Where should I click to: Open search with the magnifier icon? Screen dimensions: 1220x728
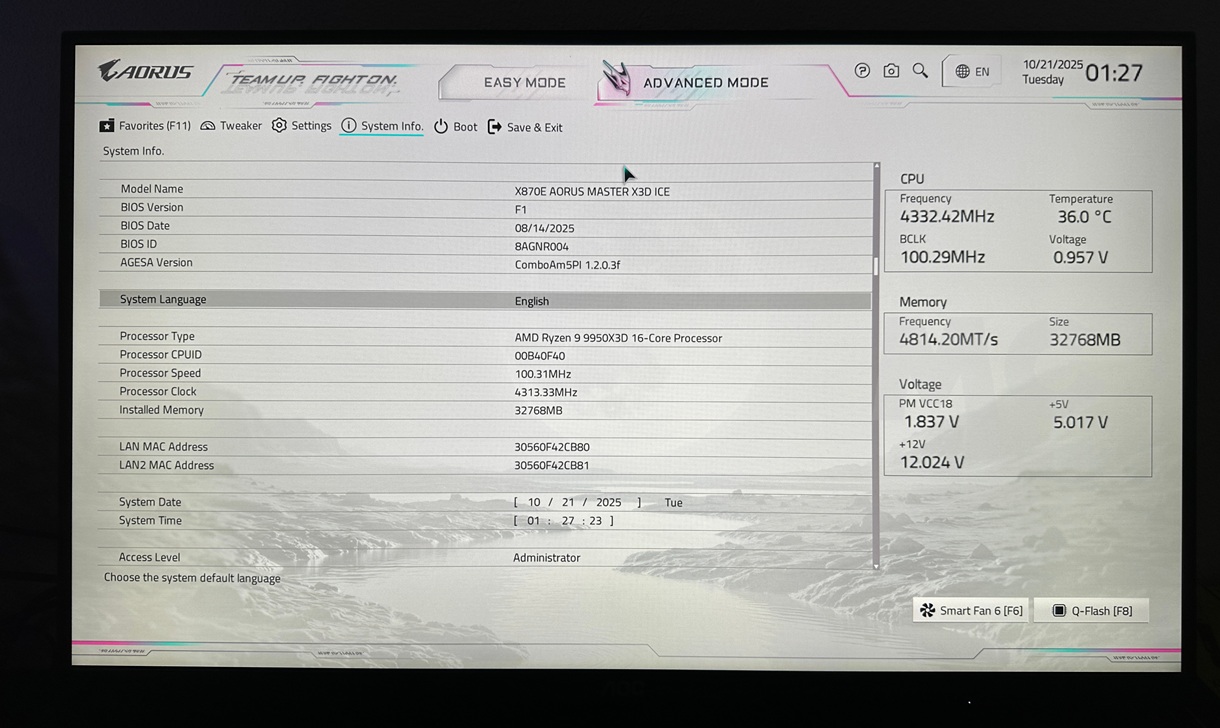point(920,71)
